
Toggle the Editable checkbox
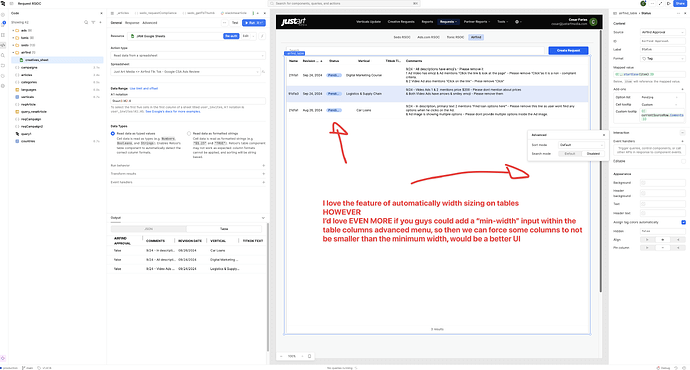click(x=683, y=161)
